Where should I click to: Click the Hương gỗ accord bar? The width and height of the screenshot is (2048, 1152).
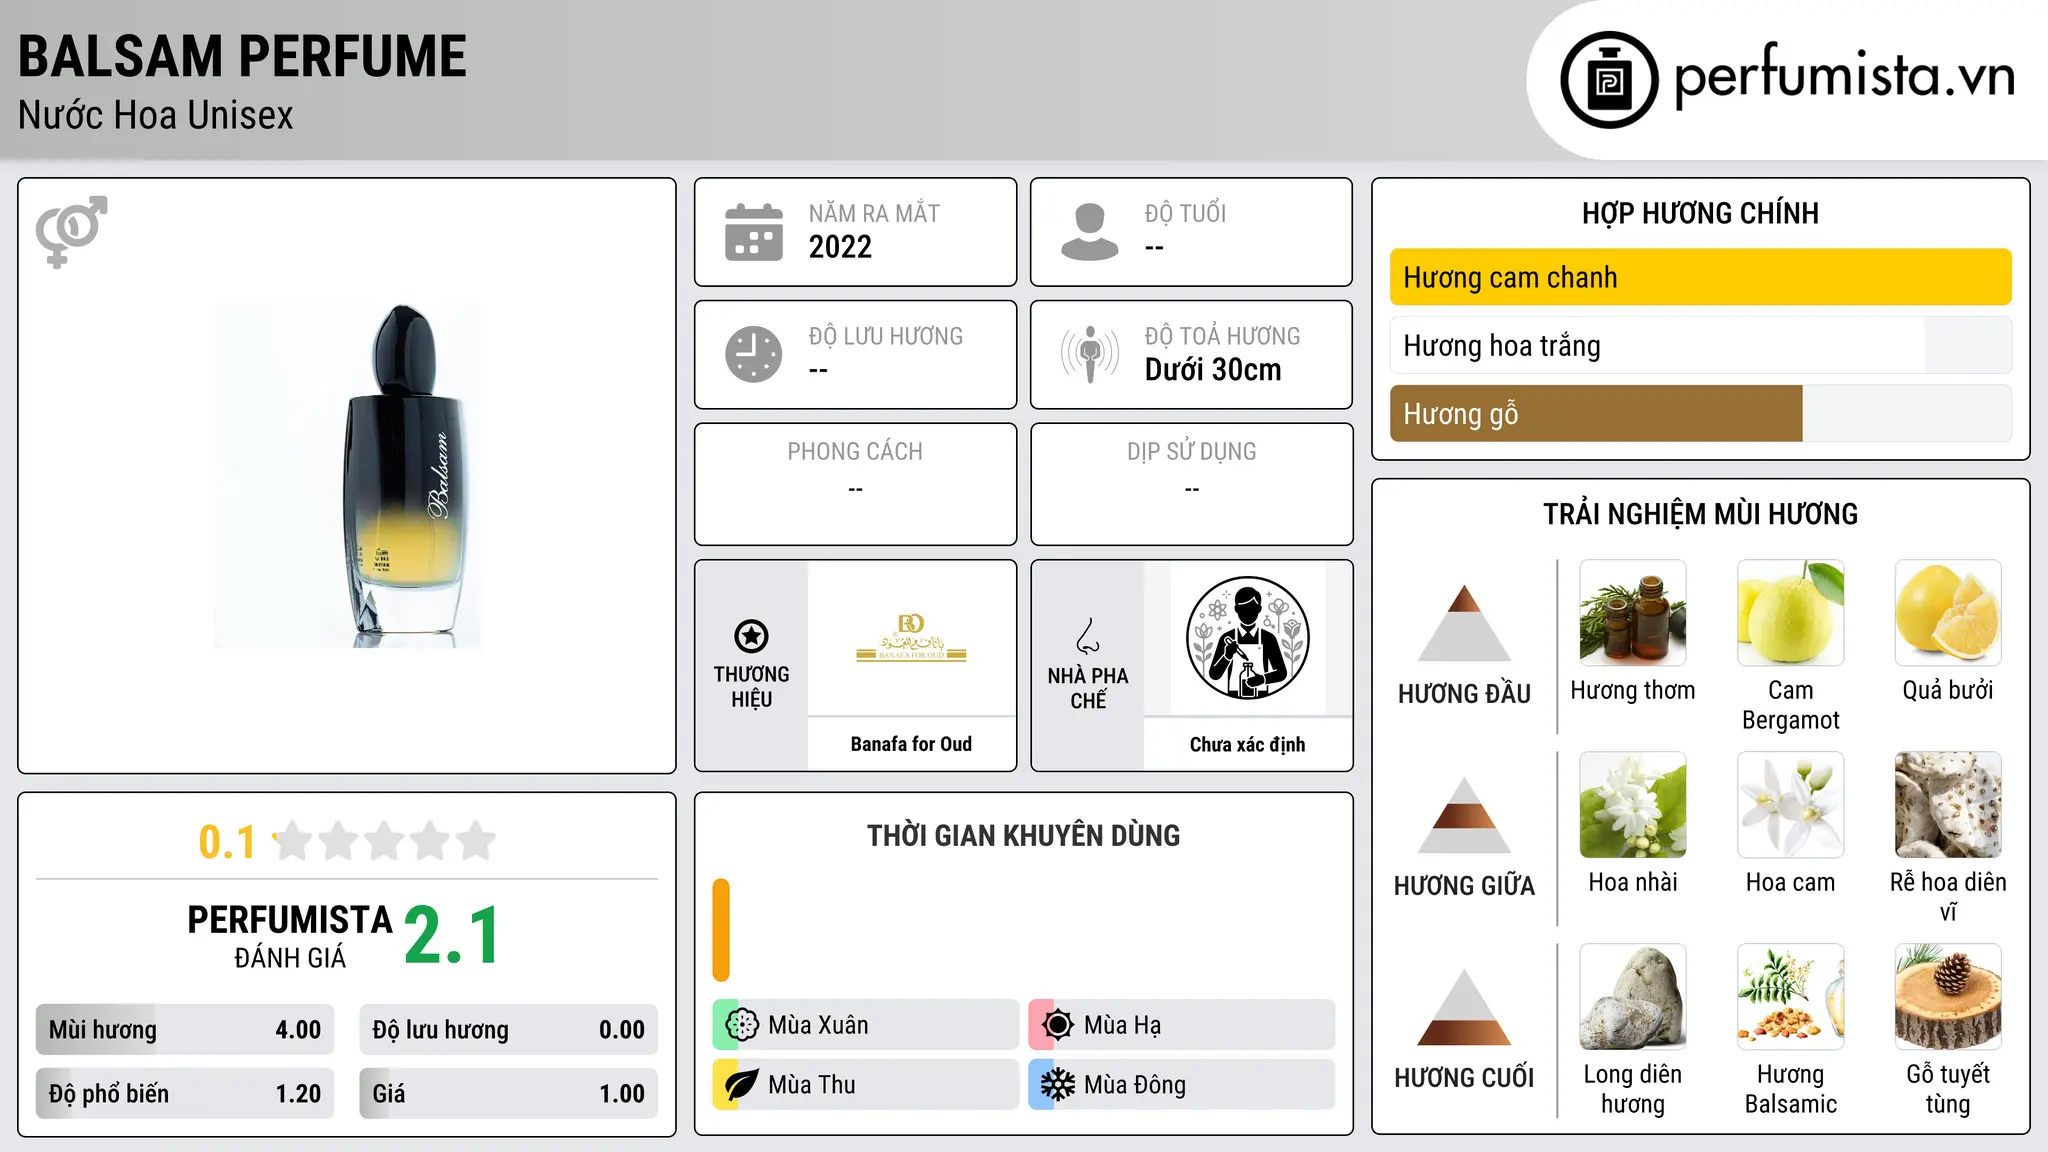point(1700,413)
